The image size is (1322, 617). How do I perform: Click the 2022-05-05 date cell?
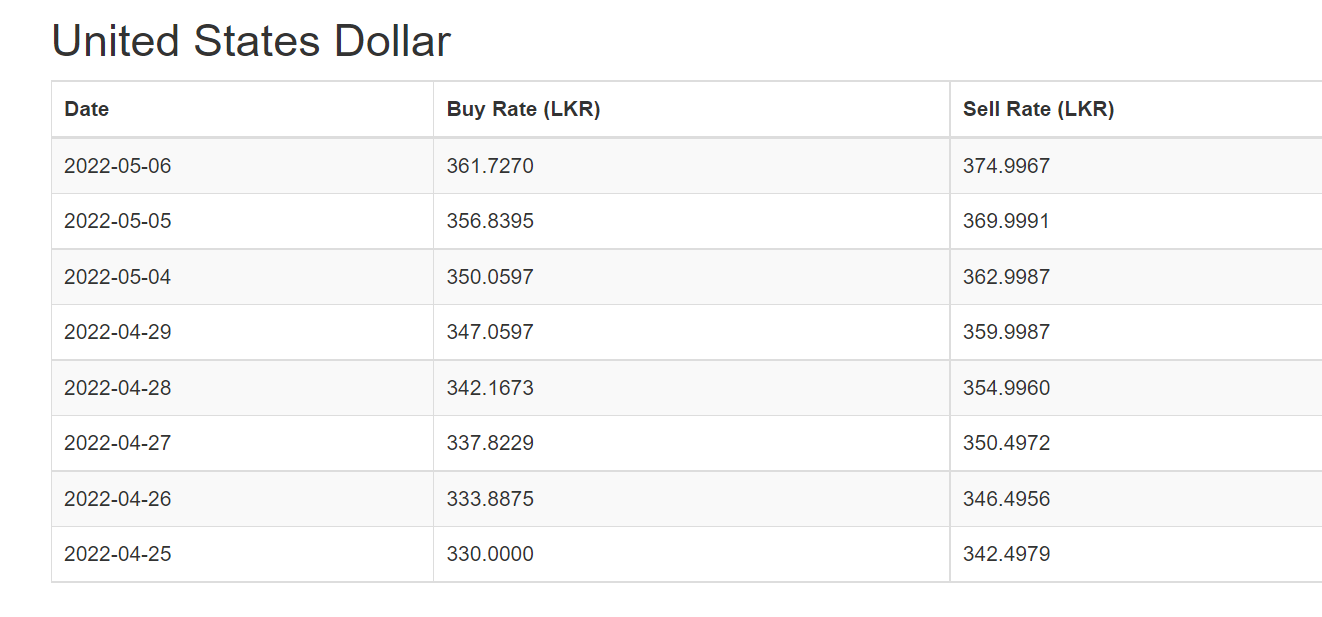[x=242, y=221]
